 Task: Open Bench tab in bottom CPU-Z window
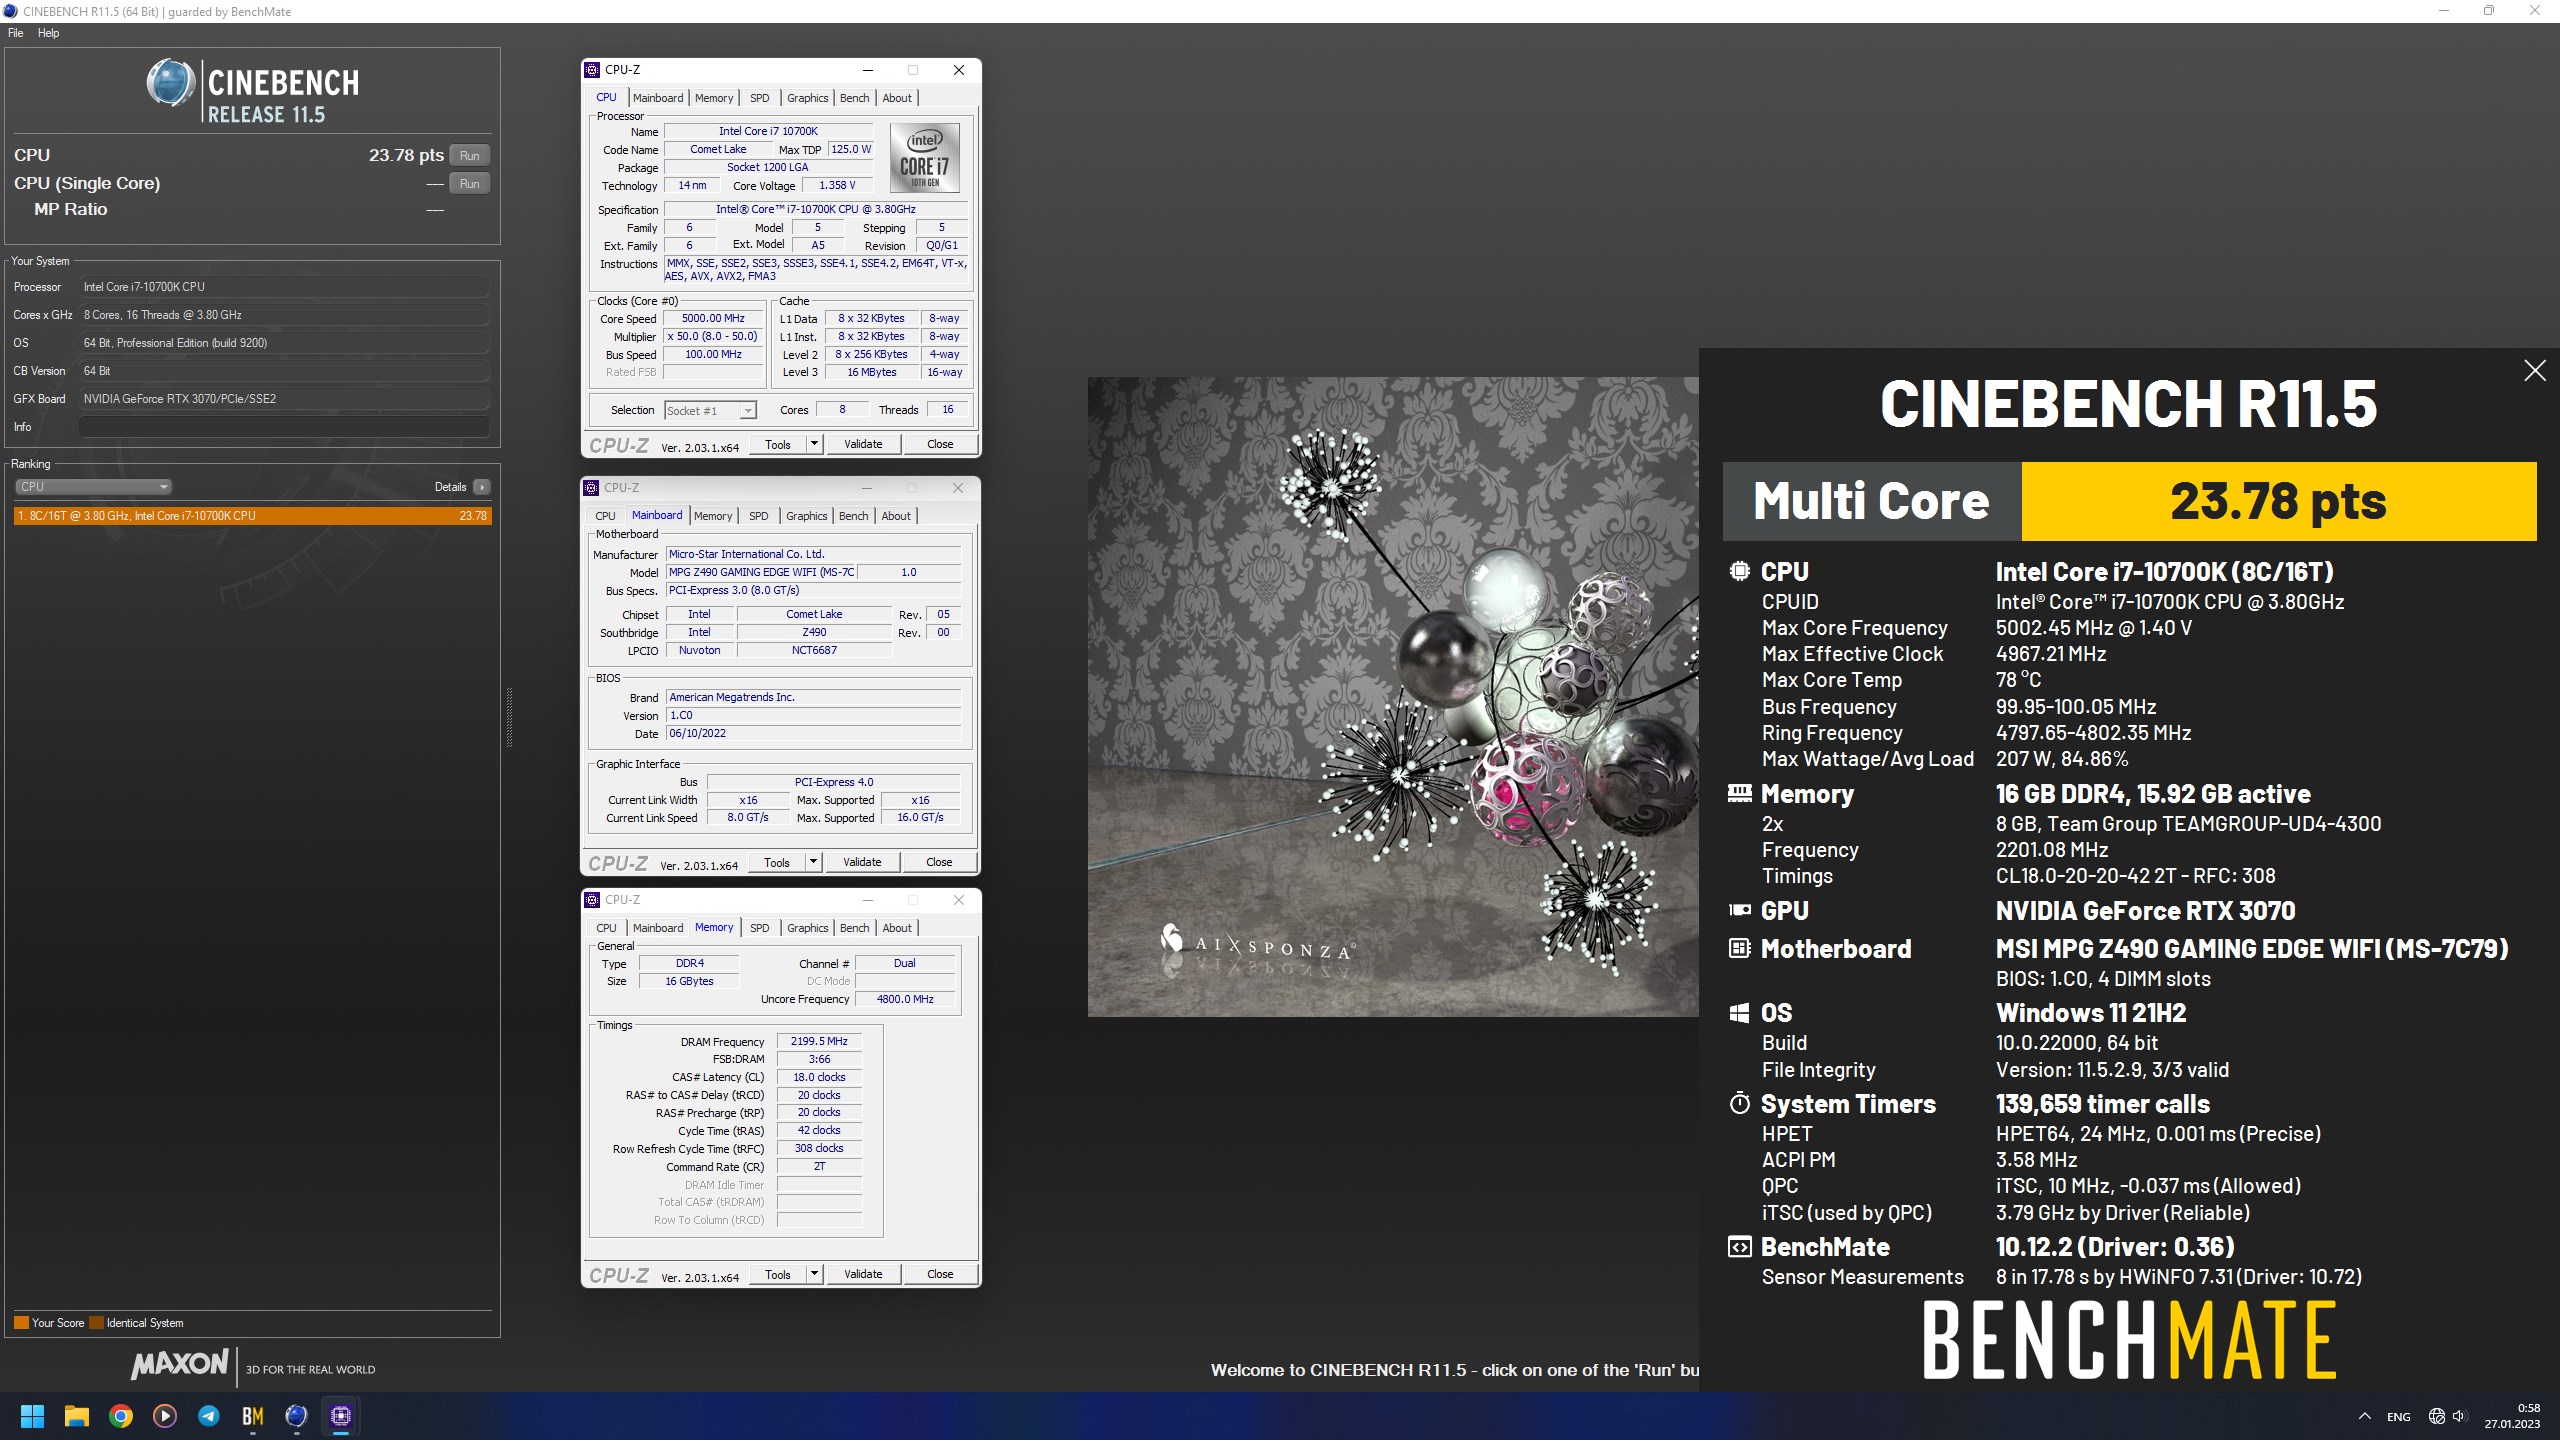(854, 928)
